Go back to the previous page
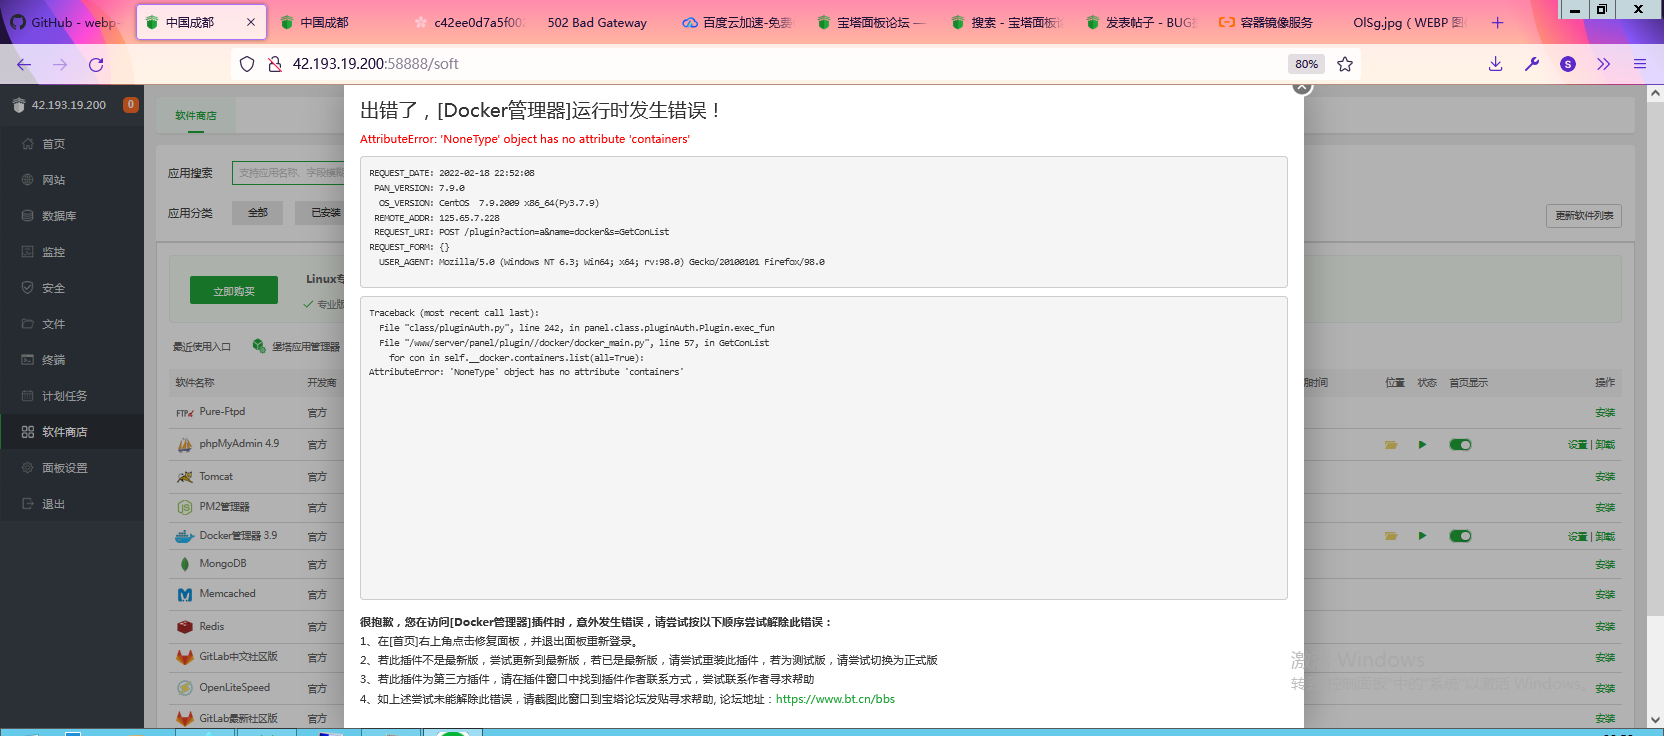The height and width of the screenshot is (736, 1664). click(24, 64)
